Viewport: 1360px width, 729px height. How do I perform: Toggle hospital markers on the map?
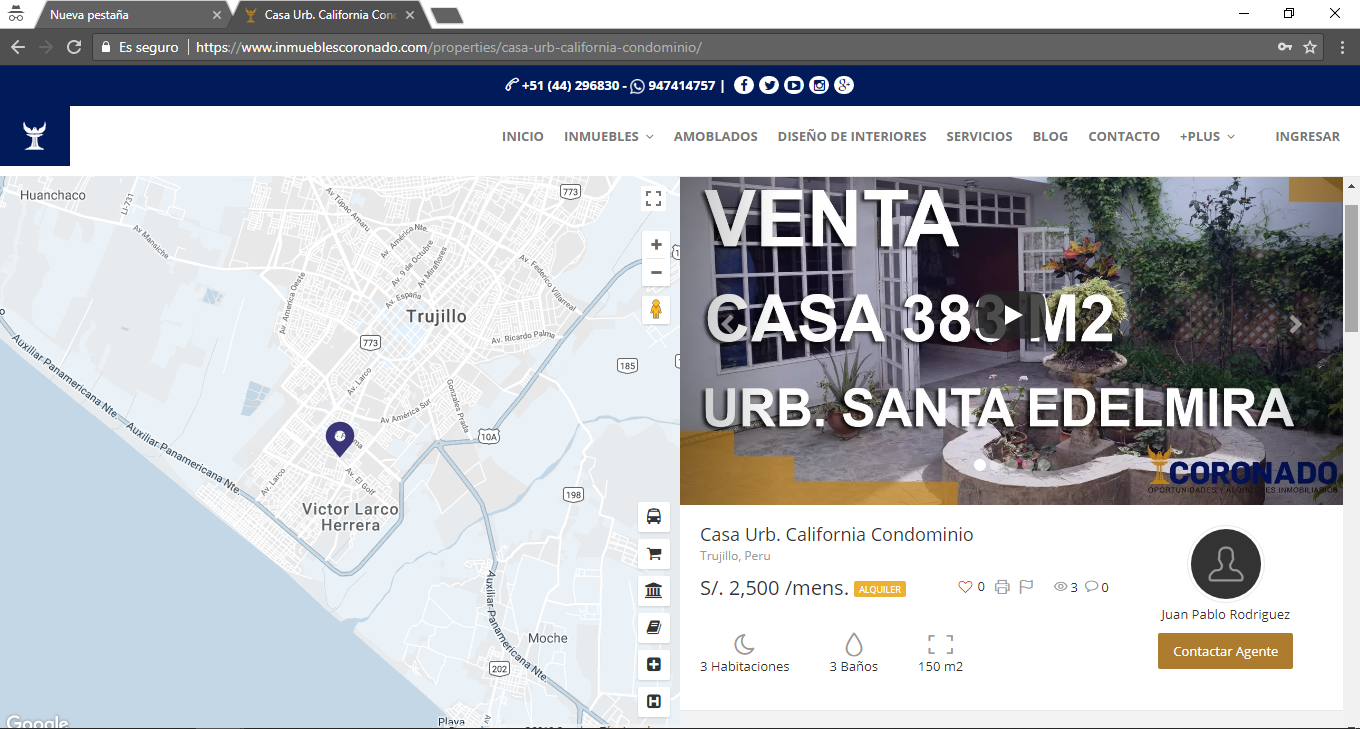coord(654,702)
